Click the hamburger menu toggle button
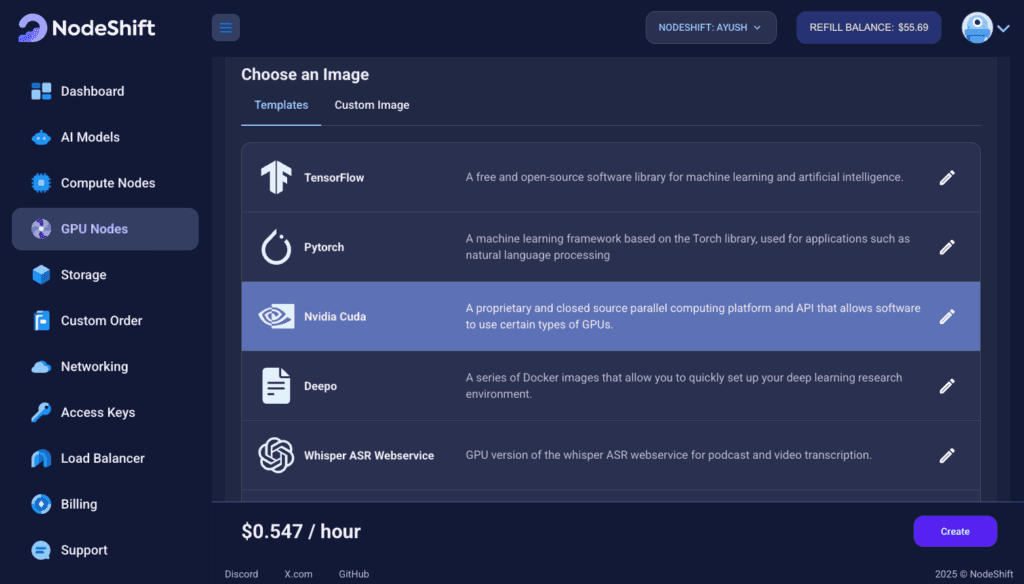The width and height of the screenshot is (1024, 584). tap(225, 28)
